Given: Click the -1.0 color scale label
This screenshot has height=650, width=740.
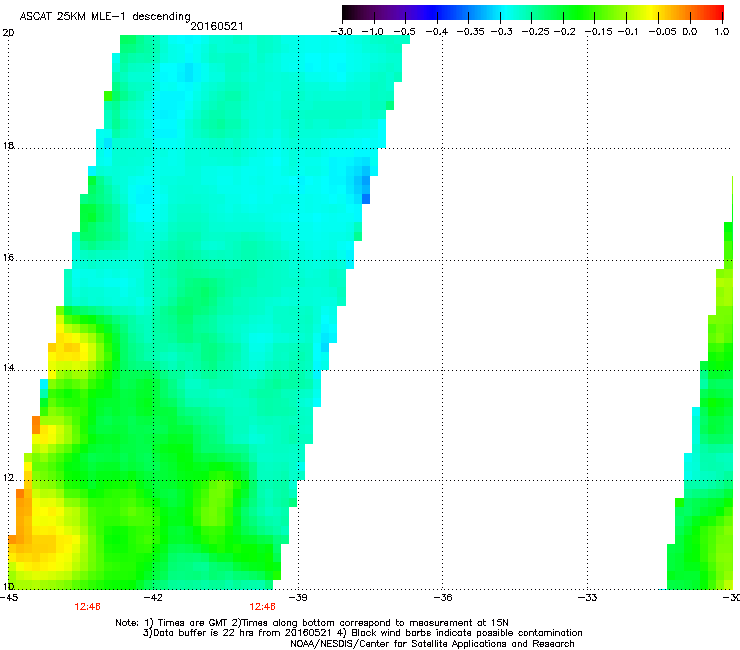Looking at the screenshot, I should click(x=372, y=32).
